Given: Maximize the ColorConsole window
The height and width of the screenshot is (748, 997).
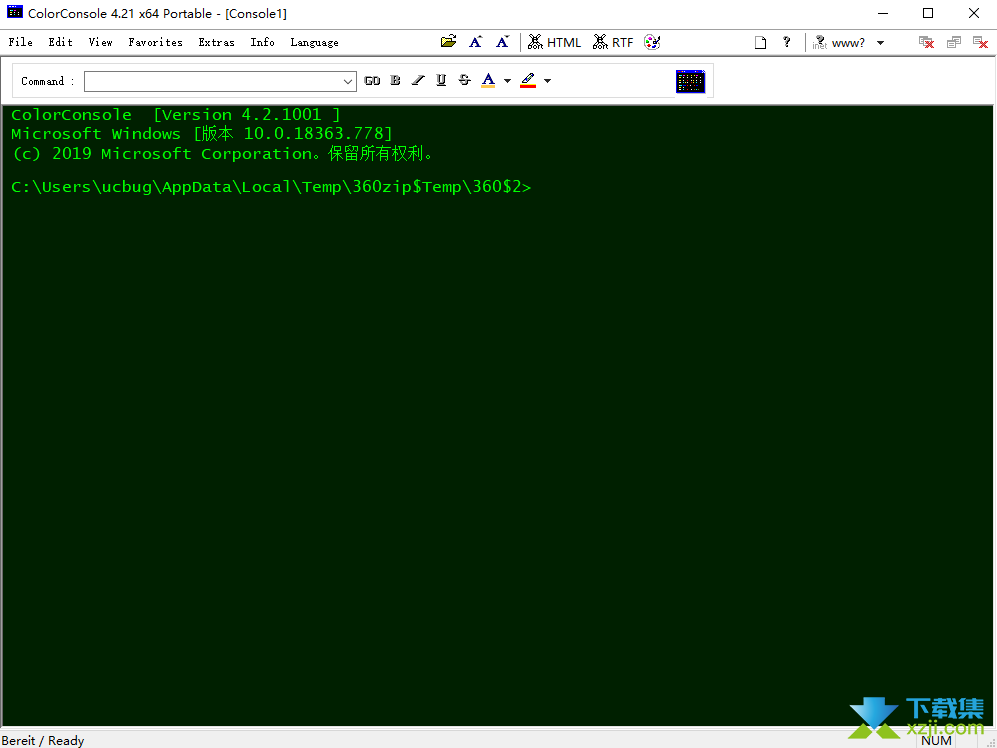Looking at the screenshot, I should pyautogui.click(x=928, y=13).
